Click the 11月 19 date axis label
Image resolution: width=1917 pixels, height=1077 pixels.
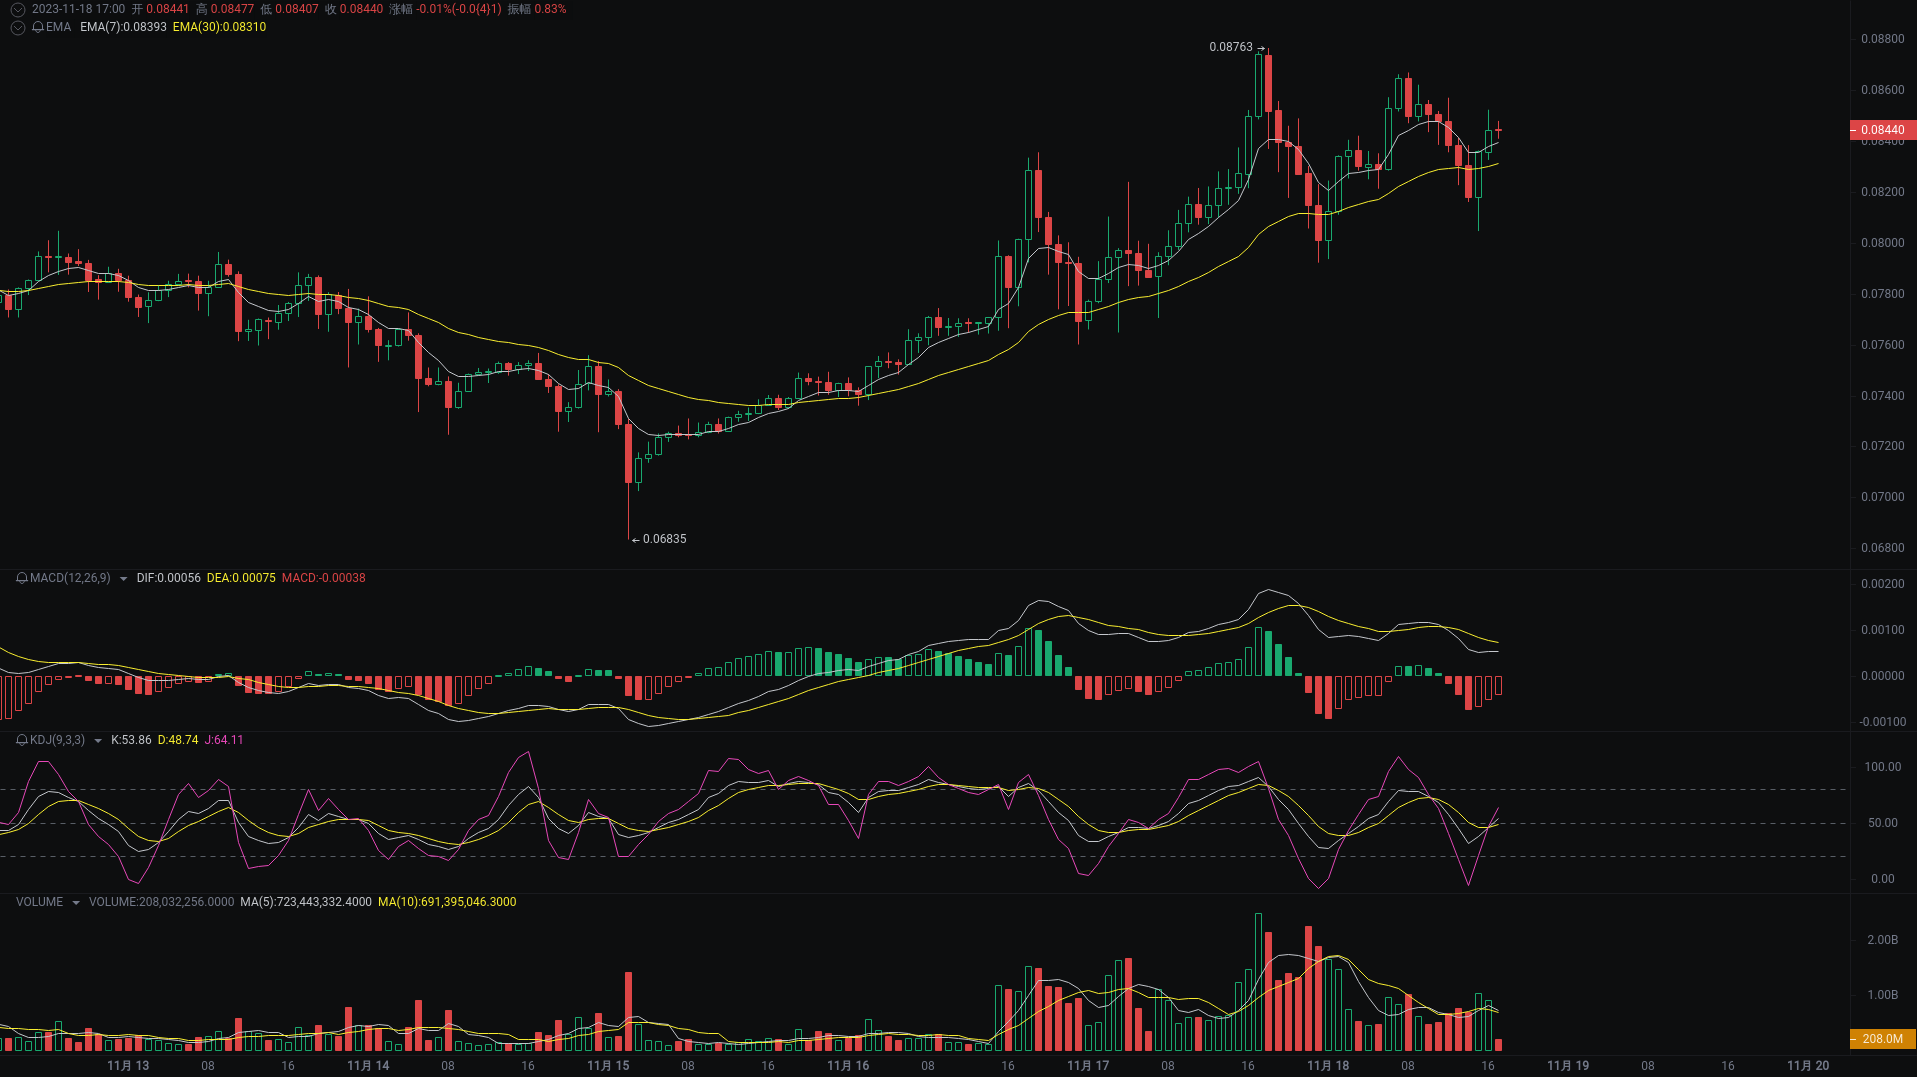[1568, 1066]
